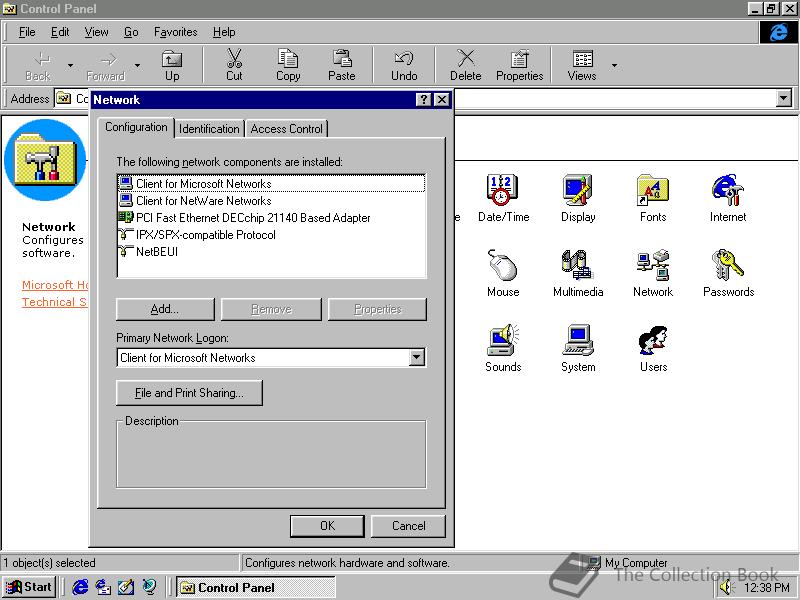Select IPX/SPX-compatible Protocol

pyautogui.click(x=271, y=235)
